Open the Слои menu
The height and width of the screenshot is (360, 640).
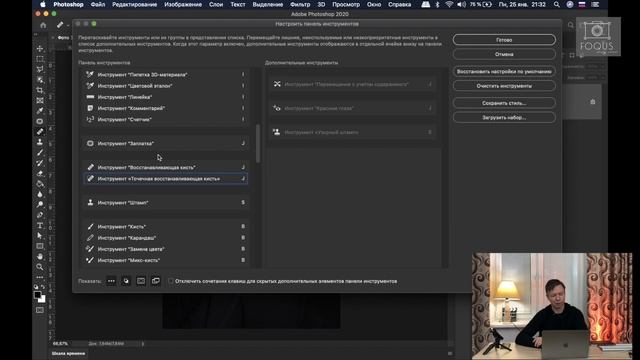(x=216, y=4)
